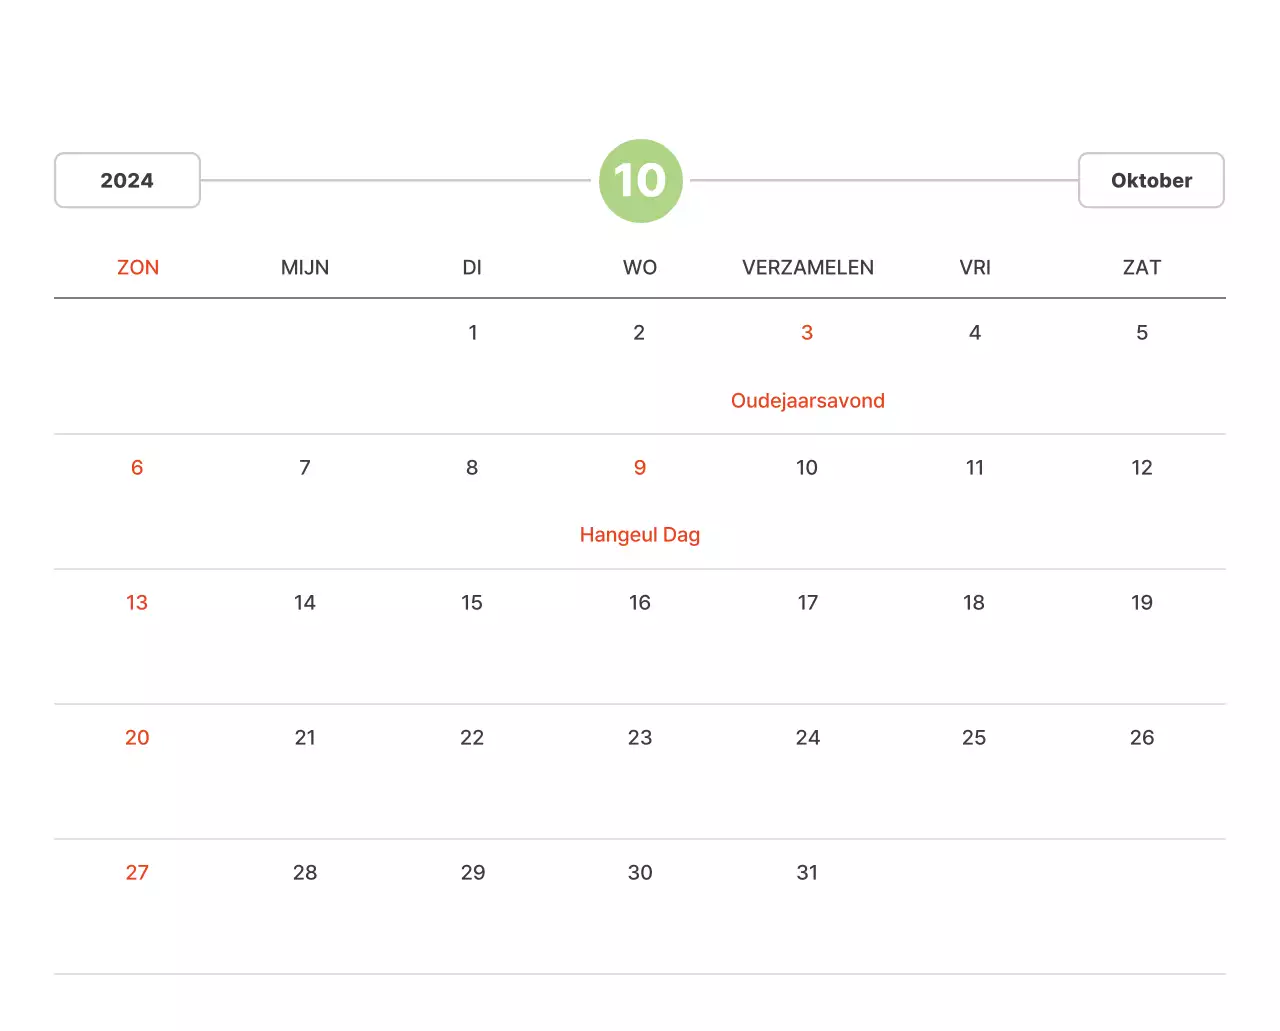Select October 9 date
1280x1031 pixels.
click(x=640, y=468)
